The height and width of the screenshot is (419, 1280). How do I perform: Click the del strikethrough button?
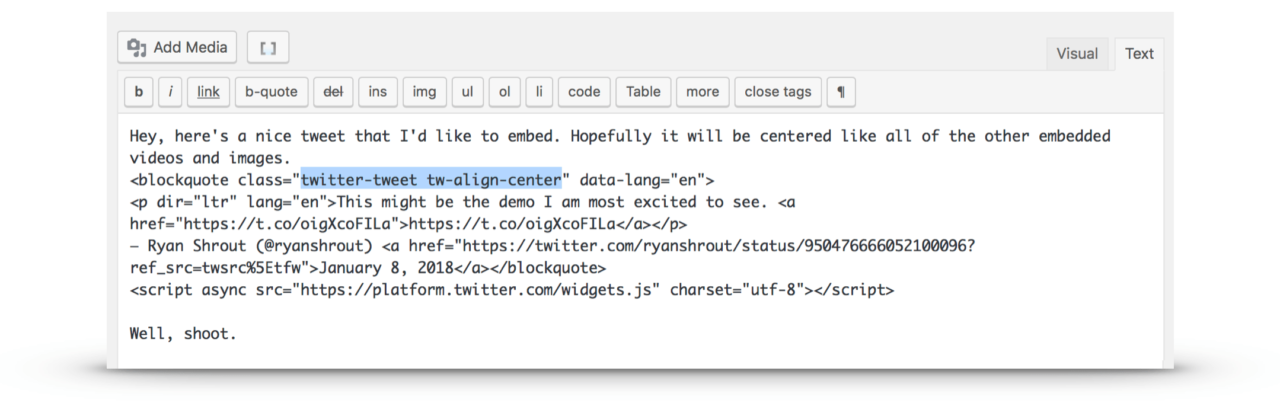pos(333,92)
